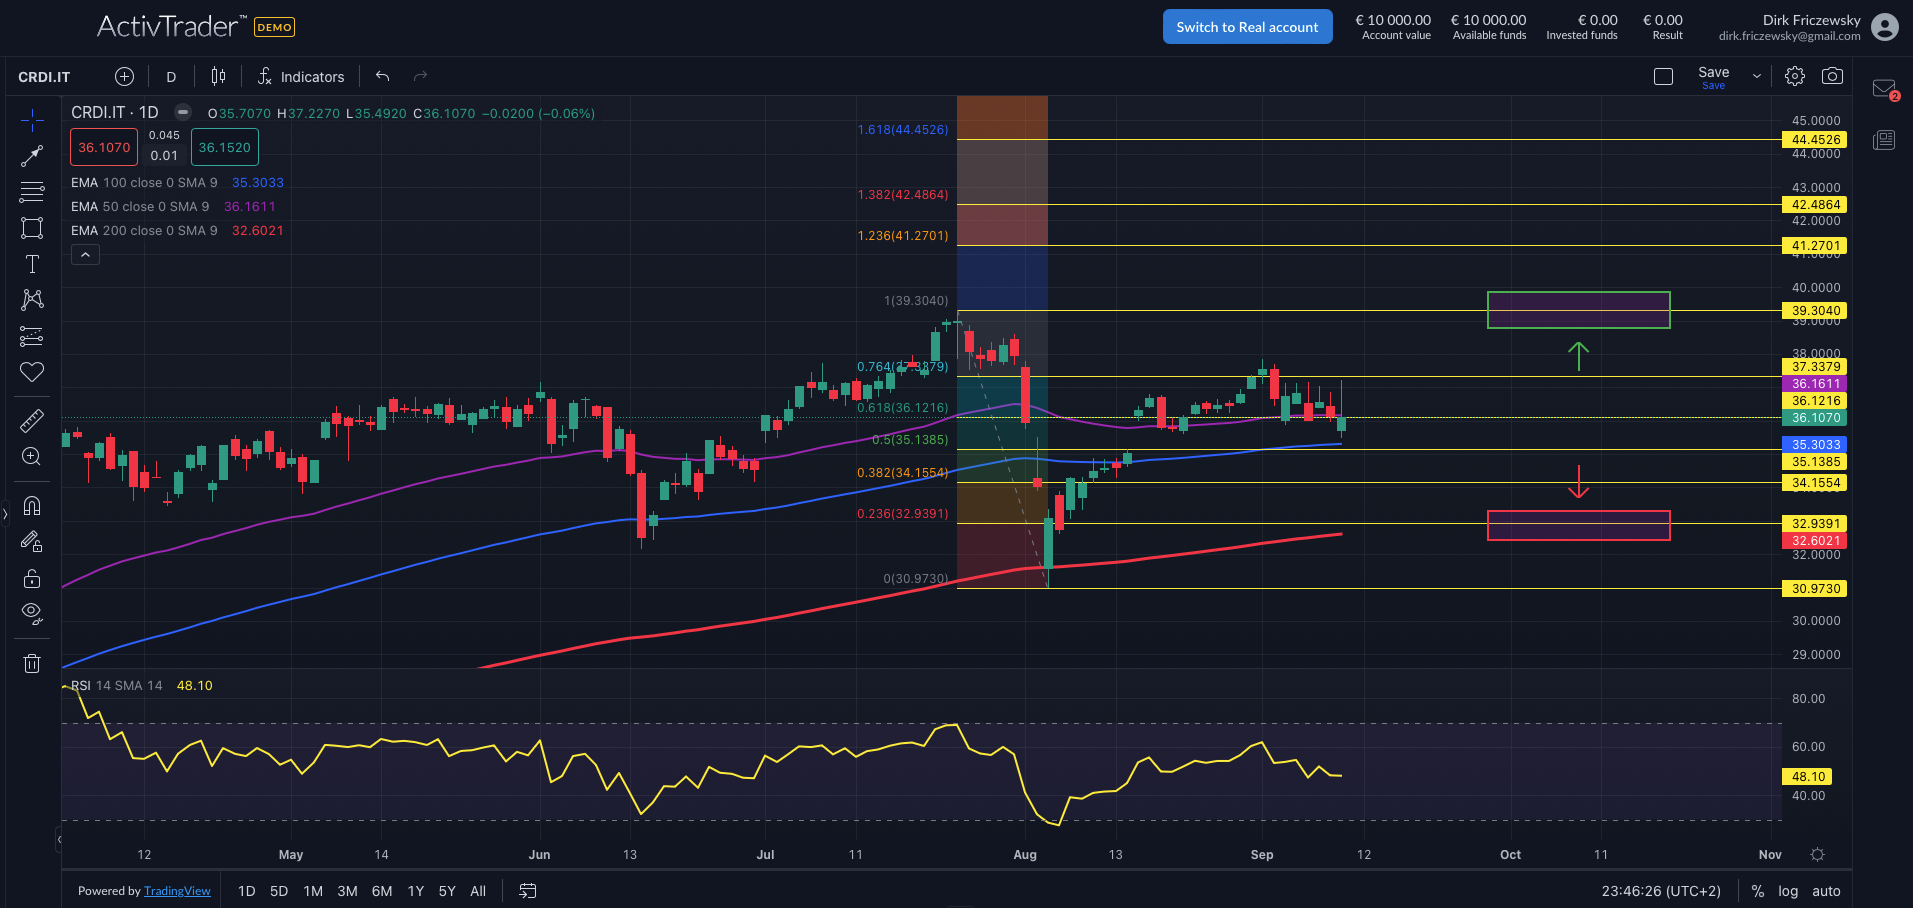
Task: Click the CRDI.IT symbol search field
Action: pyautogui.click(x=45, y=77)
